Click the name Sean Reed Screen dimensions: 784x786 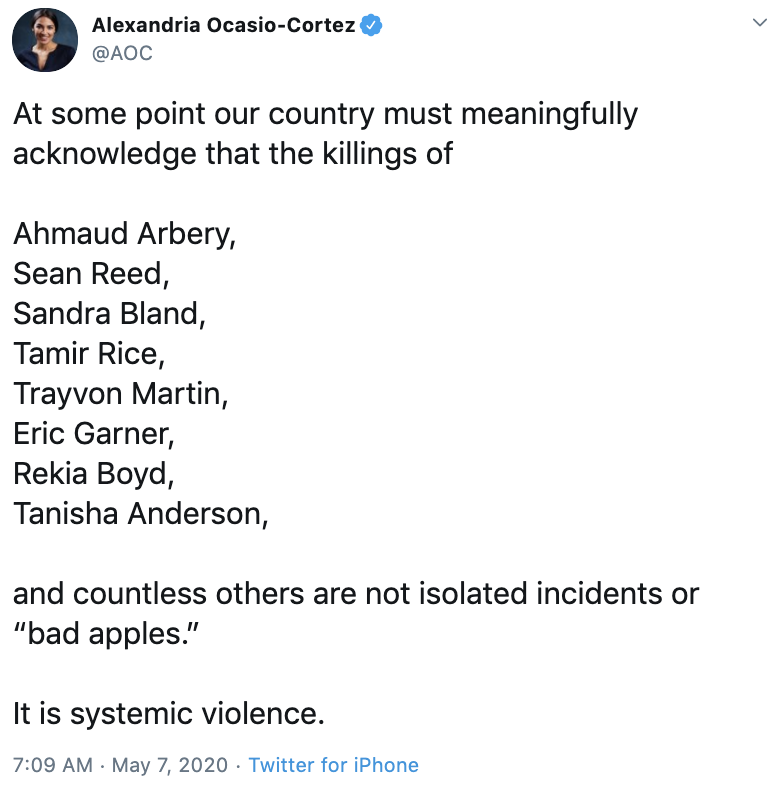click(90, 274)
